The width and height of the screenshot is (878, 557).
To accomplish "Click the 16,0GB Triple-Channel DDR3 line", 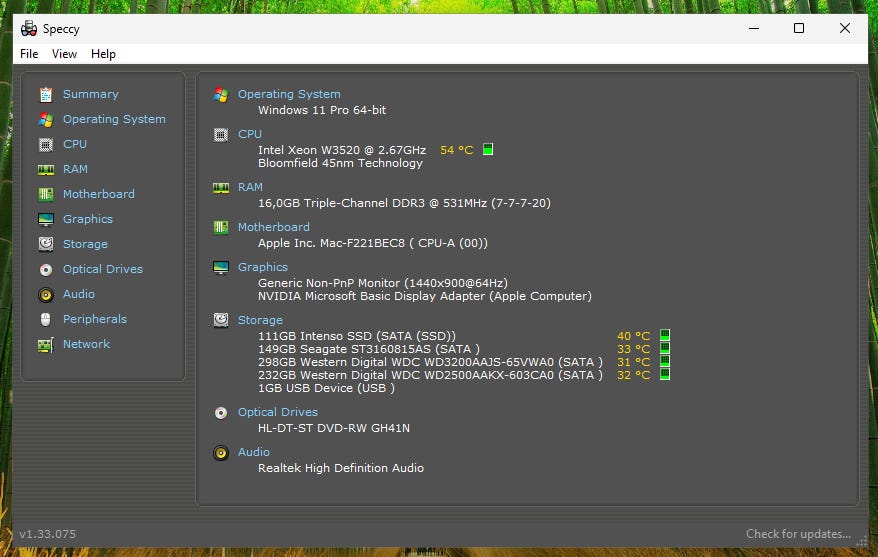I will tap(404, 203).
